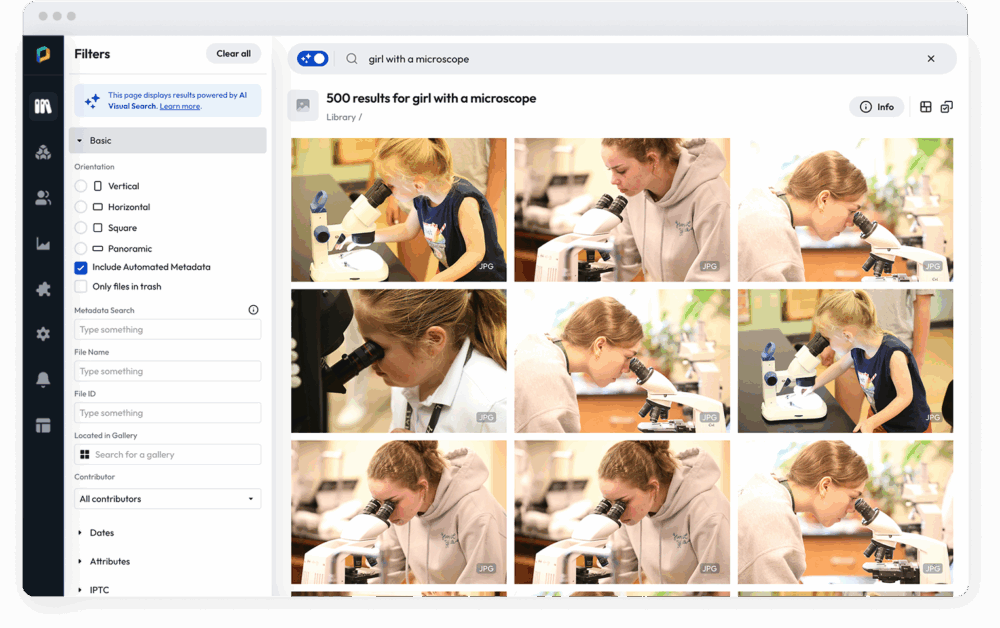Select the Horizontal orientation radio button
This screenshot has width=1000, height=628.
(x=80, y=207)
